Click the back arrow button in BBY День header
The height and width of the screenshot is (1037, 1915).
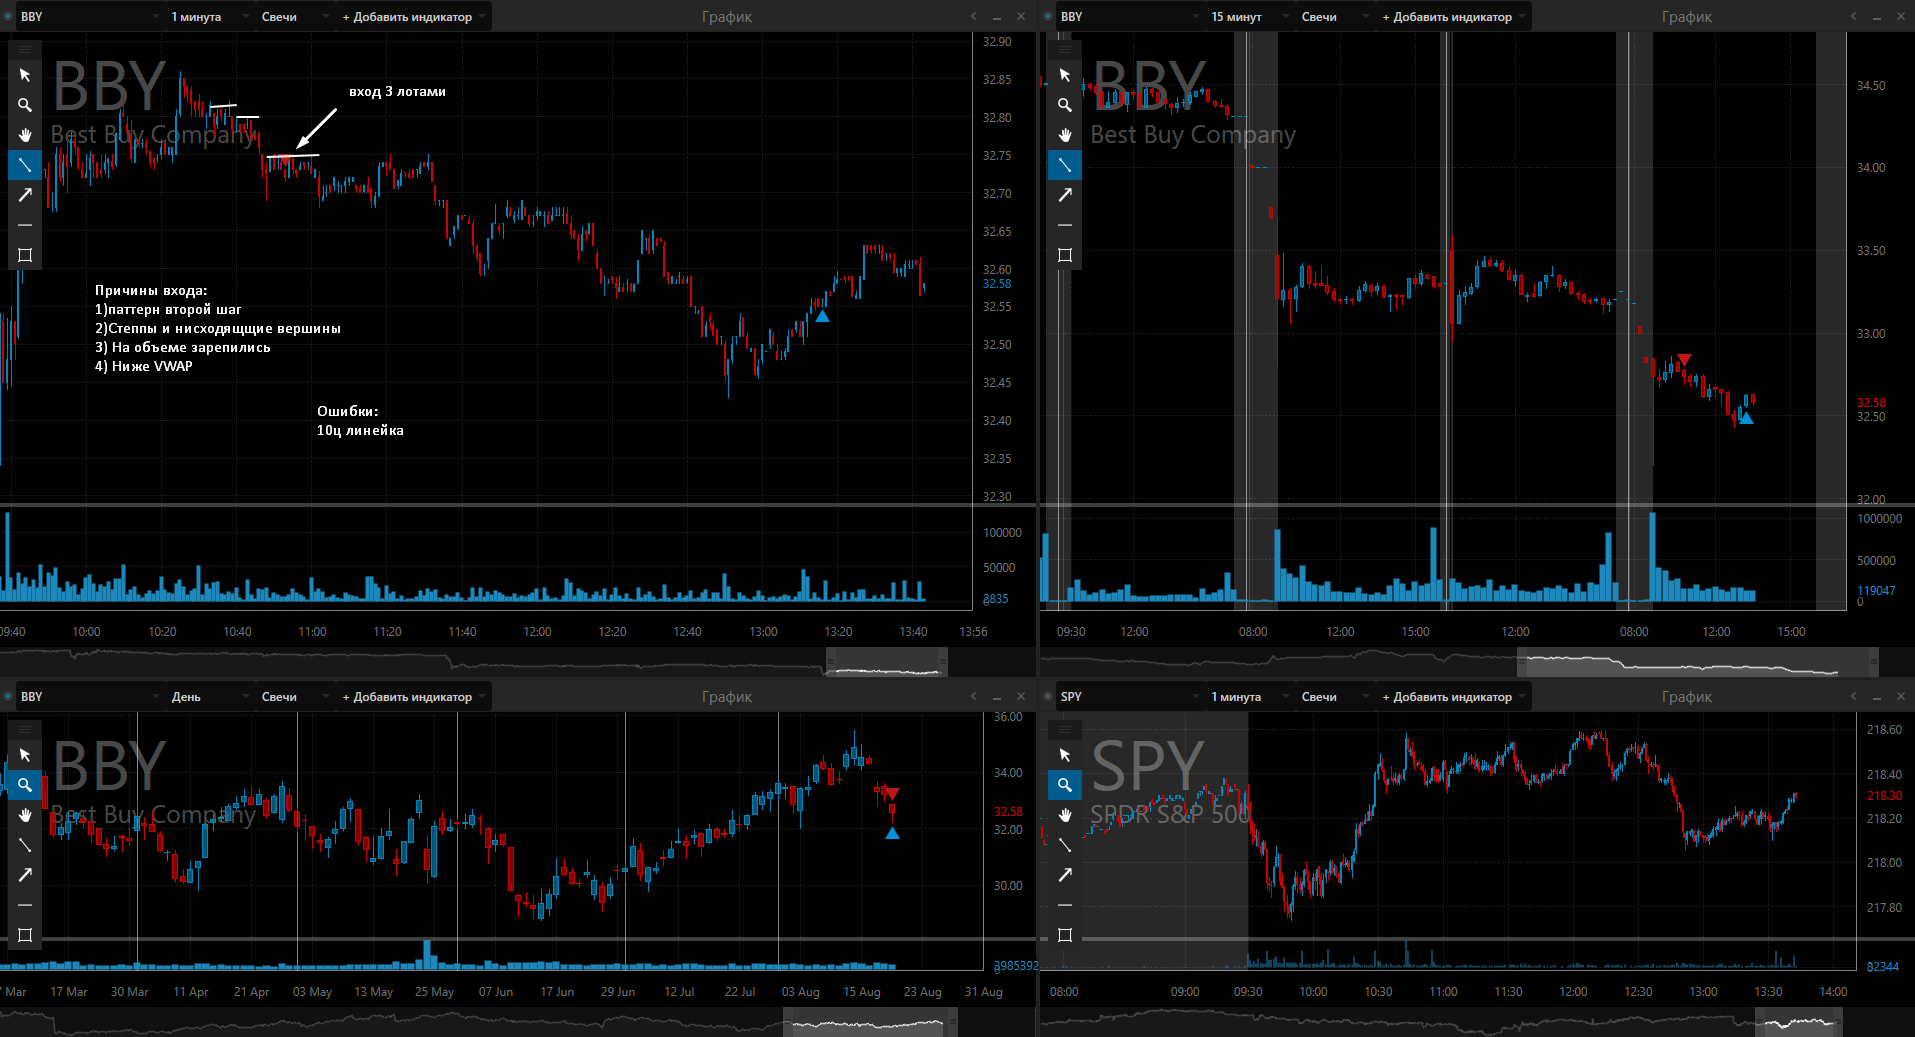[974, 696]
